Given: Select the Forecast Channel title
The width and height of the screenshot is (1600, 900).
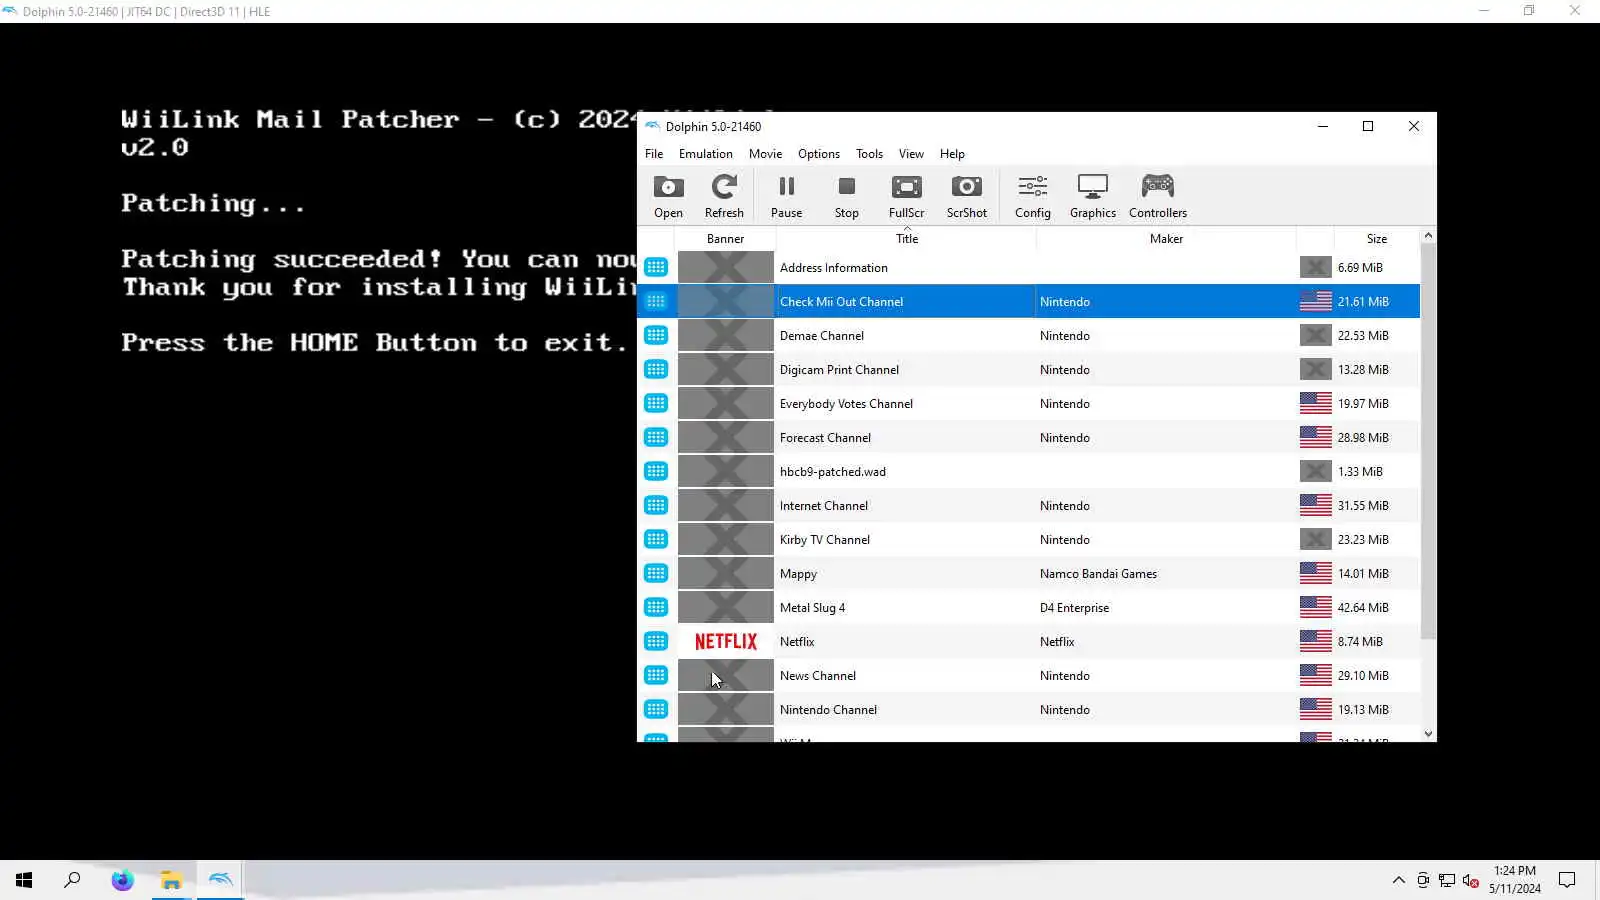Looking at the screenshot, I should coord(825,438).
